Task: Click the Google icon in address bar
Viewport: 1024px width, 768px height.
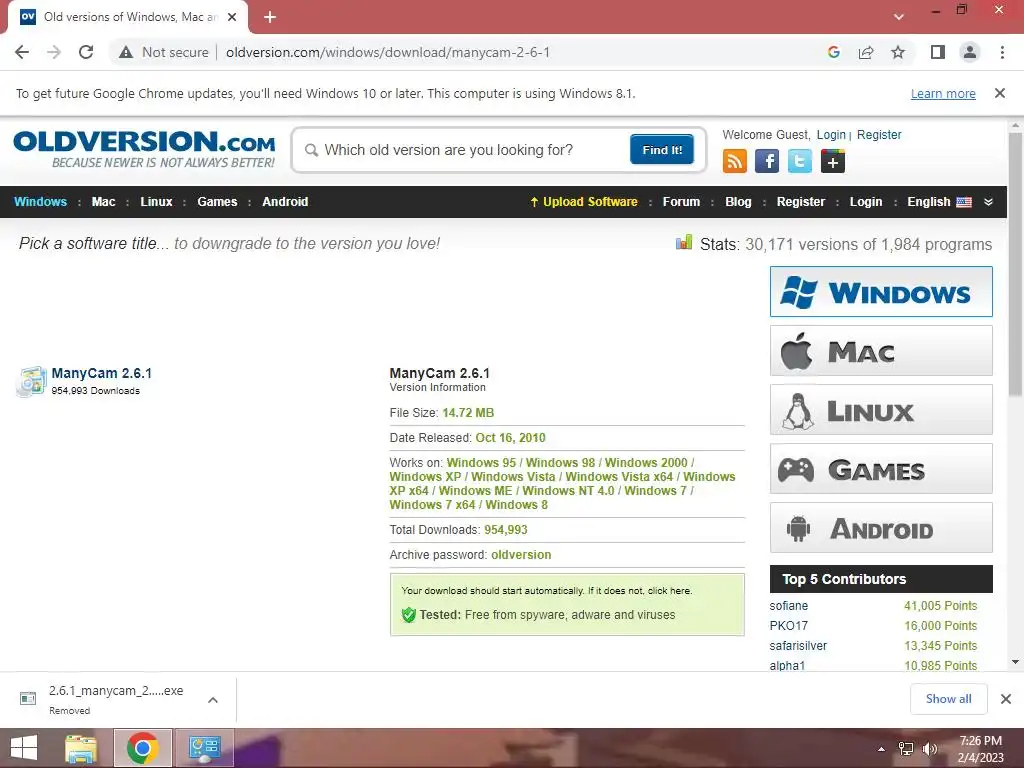Action: coord(833,52)
